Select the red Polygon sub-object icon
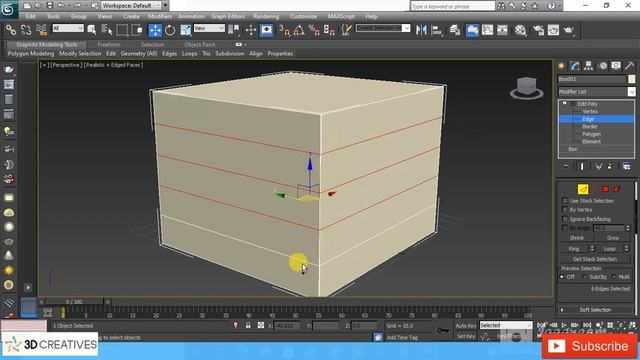Viewport: 640px width, 360px height. [x=605, y=189]
